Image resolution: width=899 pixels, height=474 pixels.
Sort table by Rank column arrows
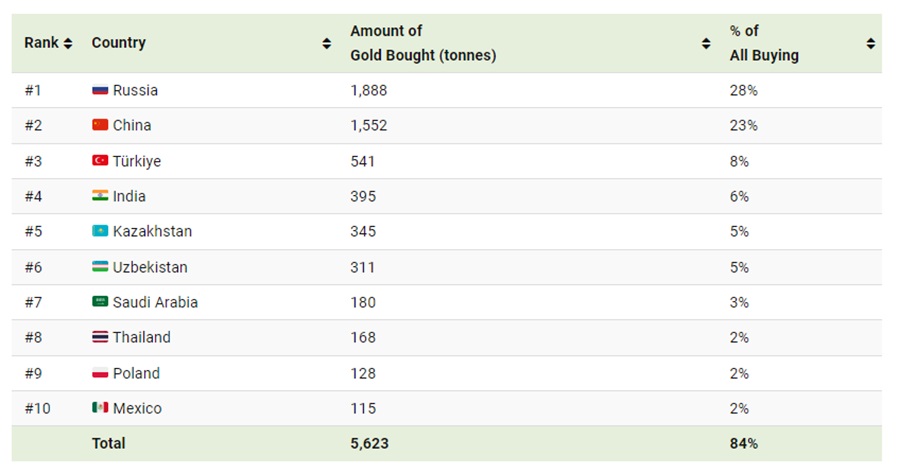coord(68,43)
